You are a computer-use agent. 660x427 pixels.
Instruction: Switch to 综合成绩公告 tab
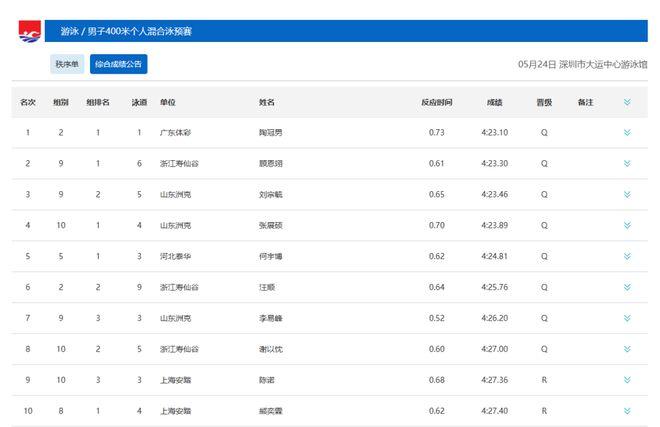click(x=118, y=64)
